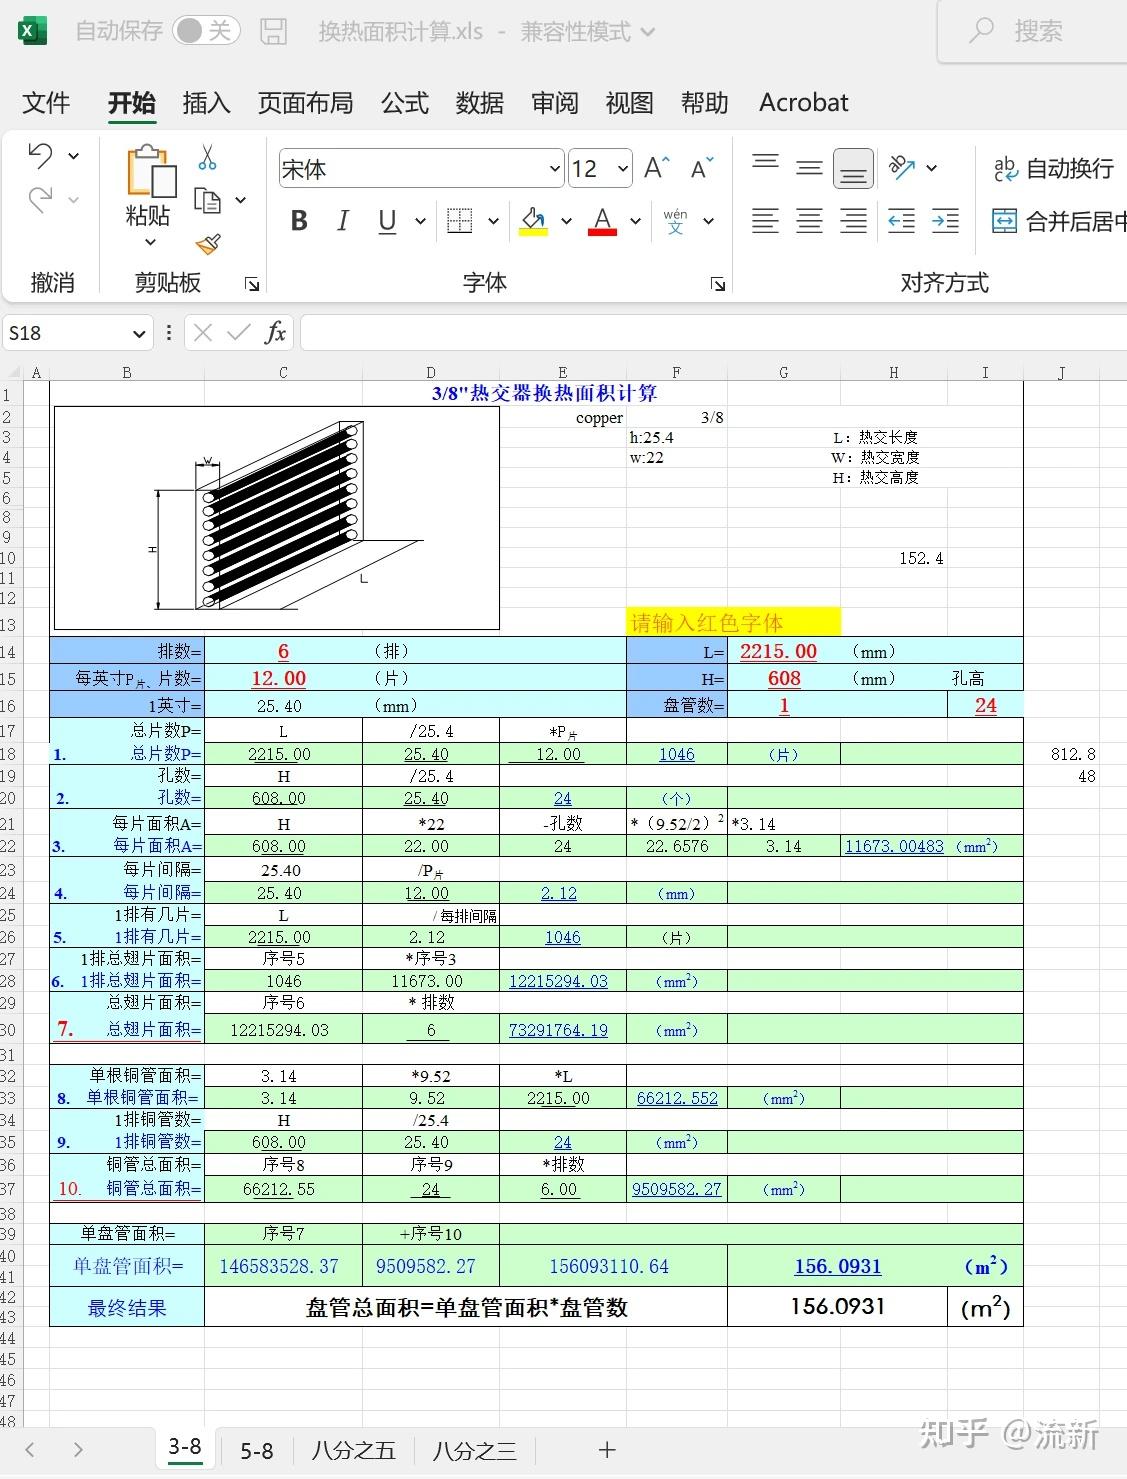Screen dimensions: 1127x1479
Task: Select the Format Painter brush
Action: 208,243
